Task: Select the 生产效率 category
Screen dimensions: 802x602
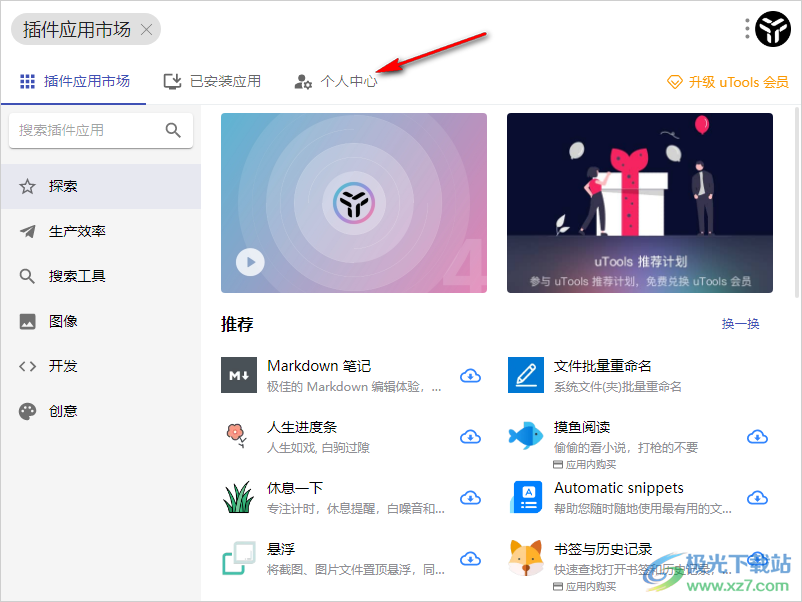Action: [101, 231]
